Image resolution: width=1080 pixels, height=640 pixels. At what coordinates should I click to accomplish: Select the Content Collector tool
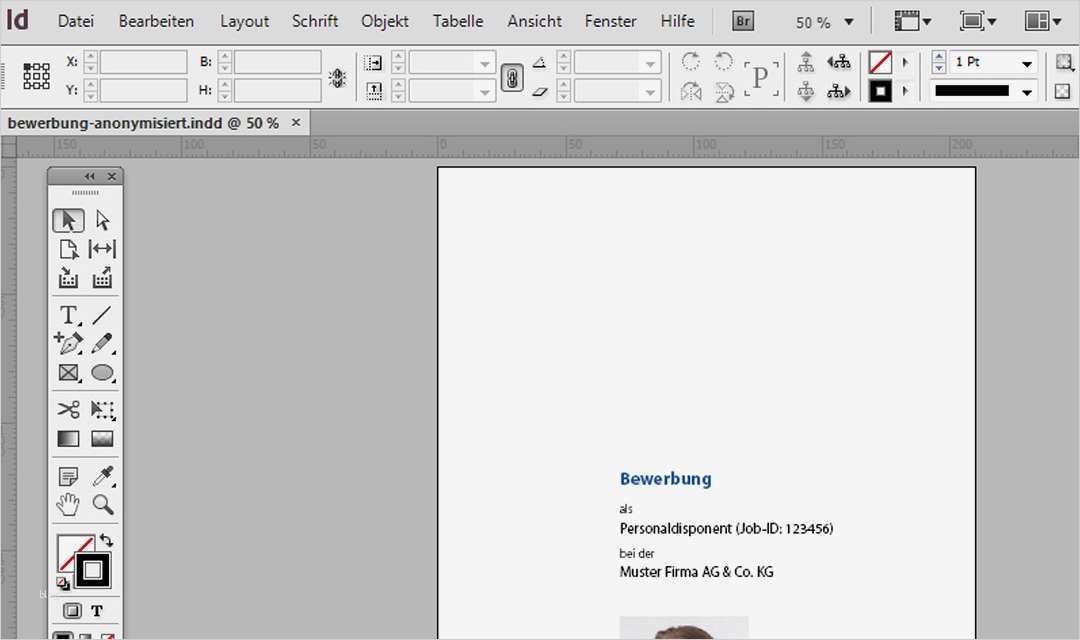tap(68, 278)
